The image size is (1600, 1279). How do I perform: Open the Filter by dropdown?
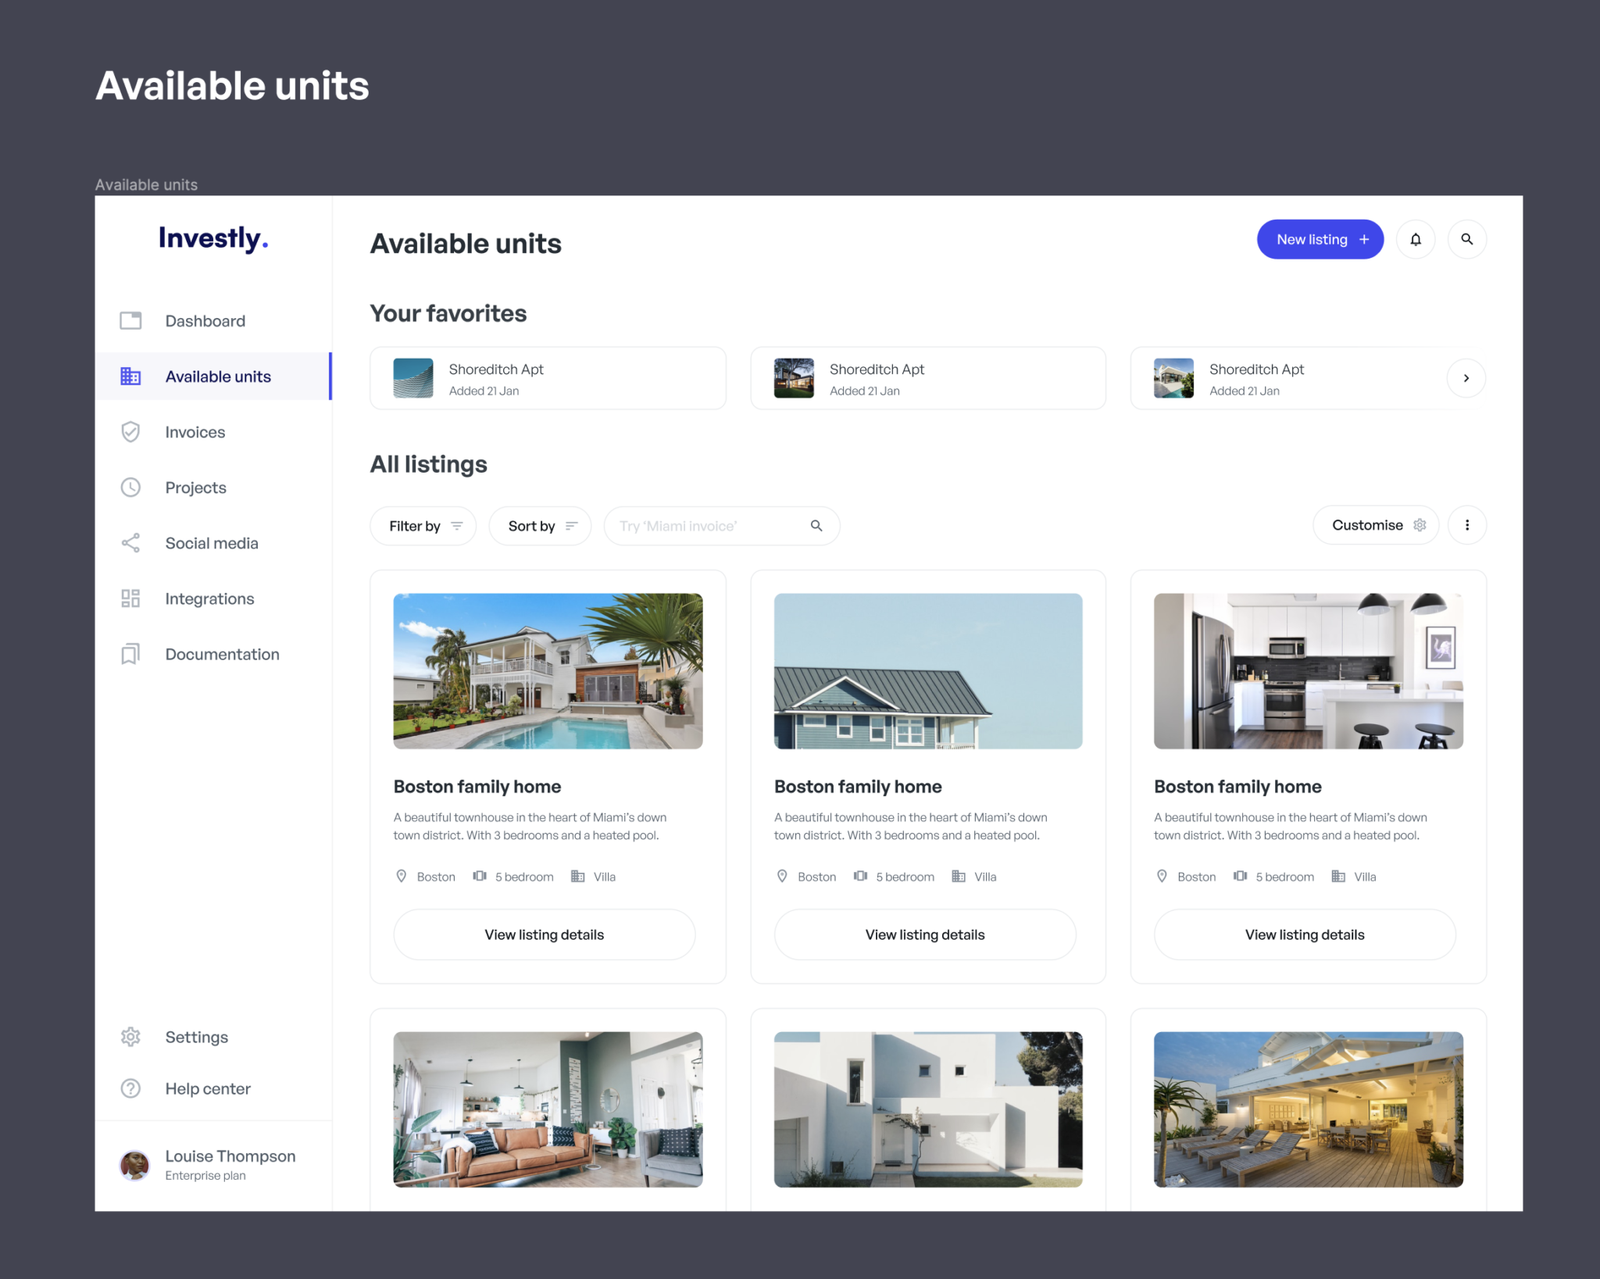point(424,526)
